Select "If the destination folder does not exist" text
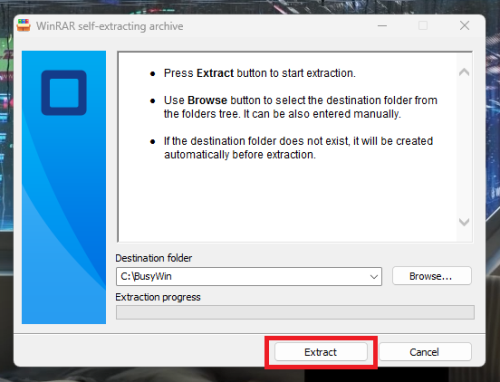The width and height of the screenshot is (500, 382). pos(298,148)
